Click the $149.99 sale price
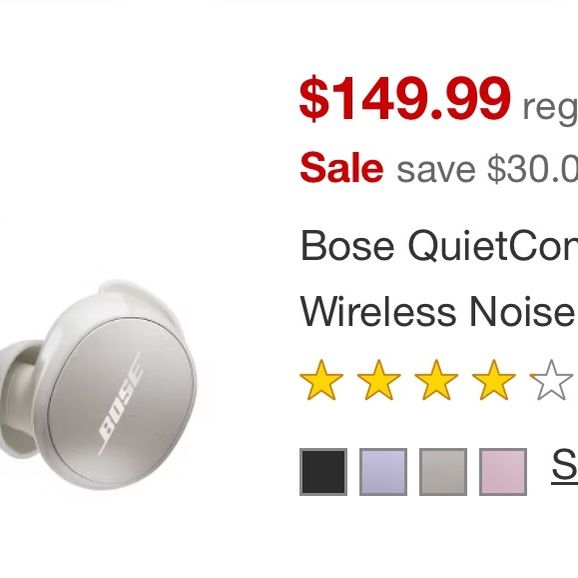The height and width of the screenshot is (578, 578). (405, 99)
